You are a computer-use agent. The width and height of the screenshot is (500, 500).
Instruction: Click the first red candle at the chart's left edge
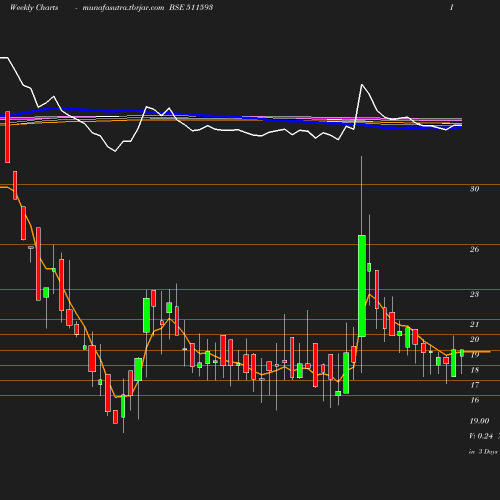pos(7,137)
